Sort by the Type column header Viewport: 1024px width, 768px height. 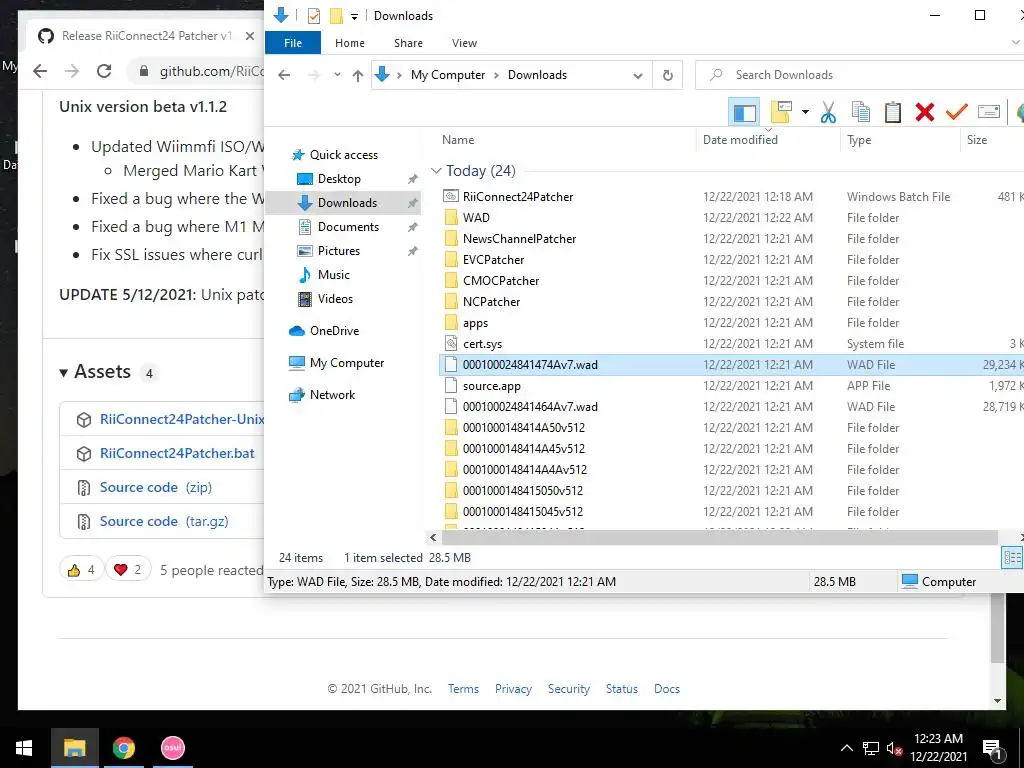point(859,140)
